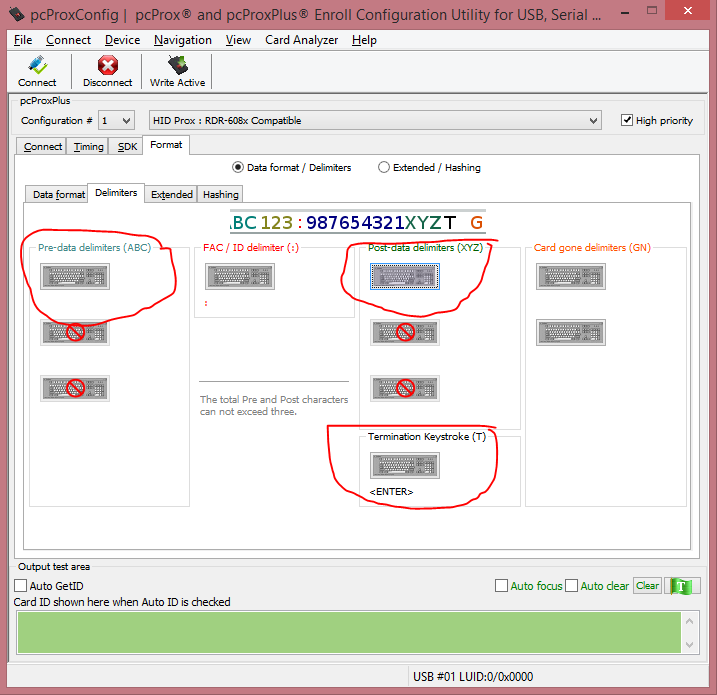Open the Card Analyzer menu
This screenshot has width=717, height=695.
tap(302, 40)
